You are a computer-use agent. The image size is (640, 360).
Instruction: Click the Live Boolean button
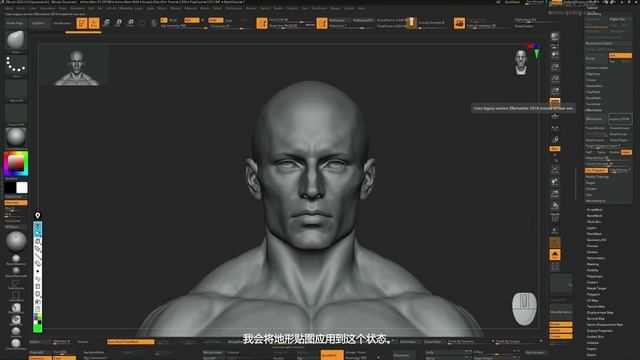click(x=62, y=23)
